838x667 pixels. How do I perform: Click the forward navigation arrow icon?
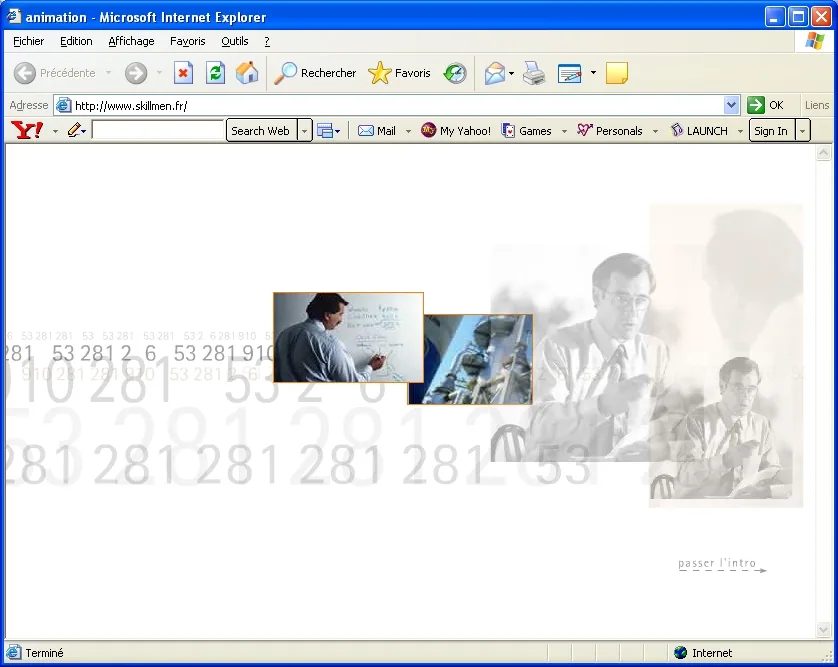[136, 73]
